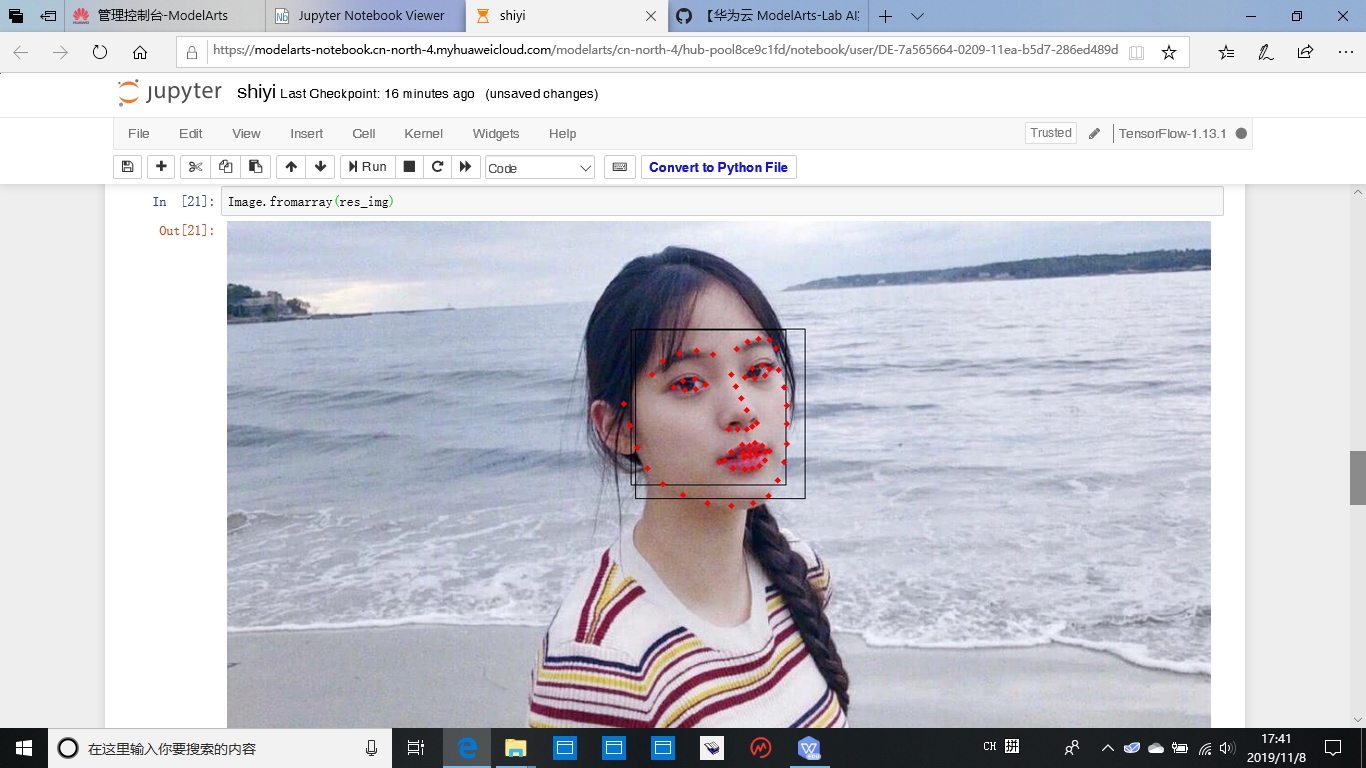This screenshot has height=768, width=1366.
Task: Open the tab list chevron dropdown
Action: pos(917,16)
